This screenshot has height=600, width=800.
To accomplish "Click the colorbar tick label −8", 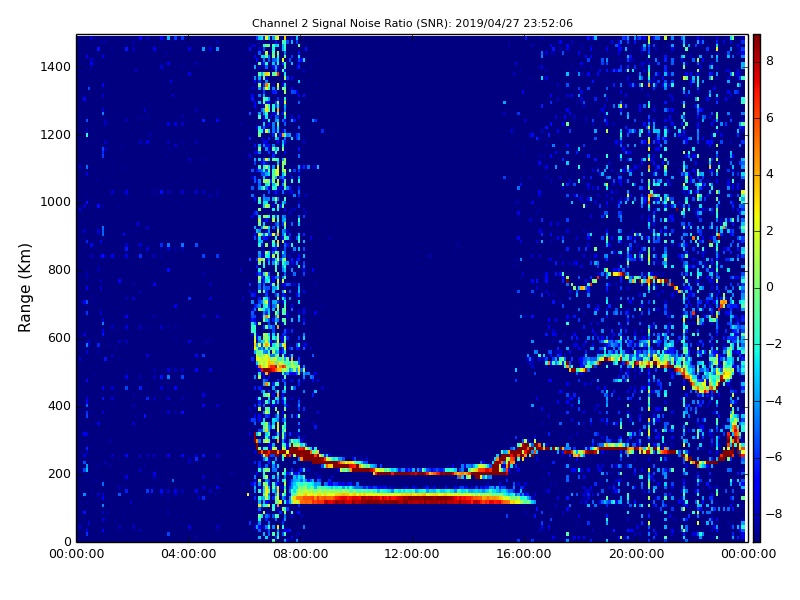I will tap(774, 514).
